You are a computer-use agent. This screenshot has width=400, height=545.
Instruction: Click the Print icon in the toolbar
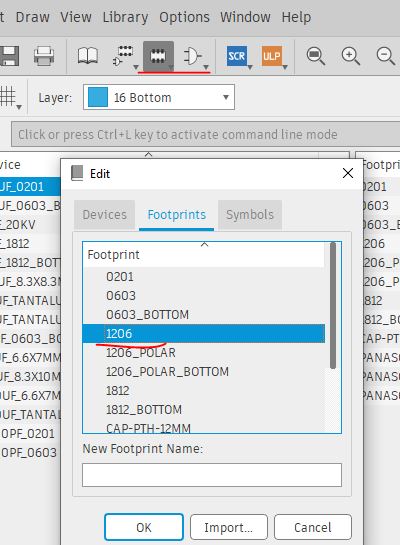click(44, 56)
